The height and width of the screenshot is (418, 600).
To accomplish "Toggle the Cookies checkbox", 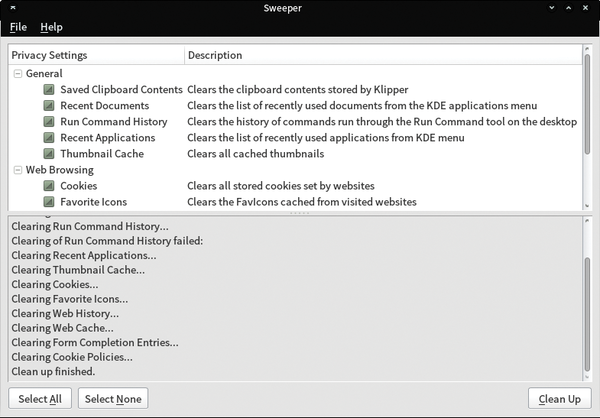I will (x=49, y=186).
